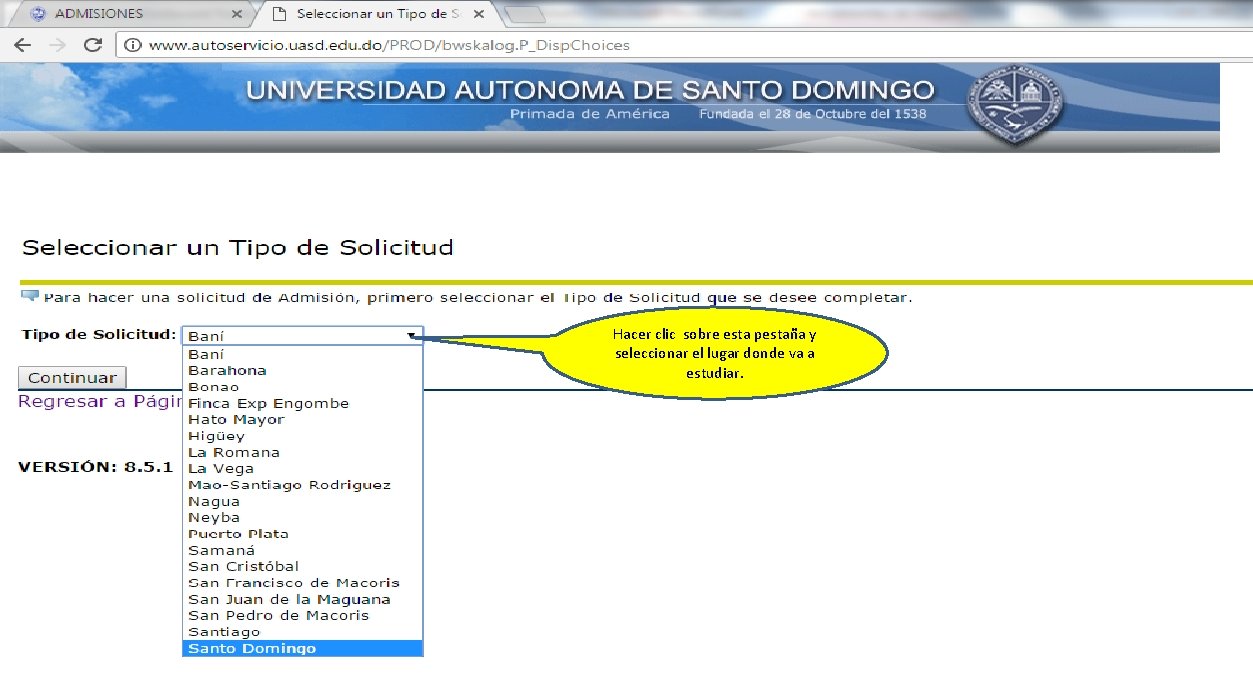1253x691 pixels.
Task: Choose Higüey in the dropdown
Action: tap(303, 436)
